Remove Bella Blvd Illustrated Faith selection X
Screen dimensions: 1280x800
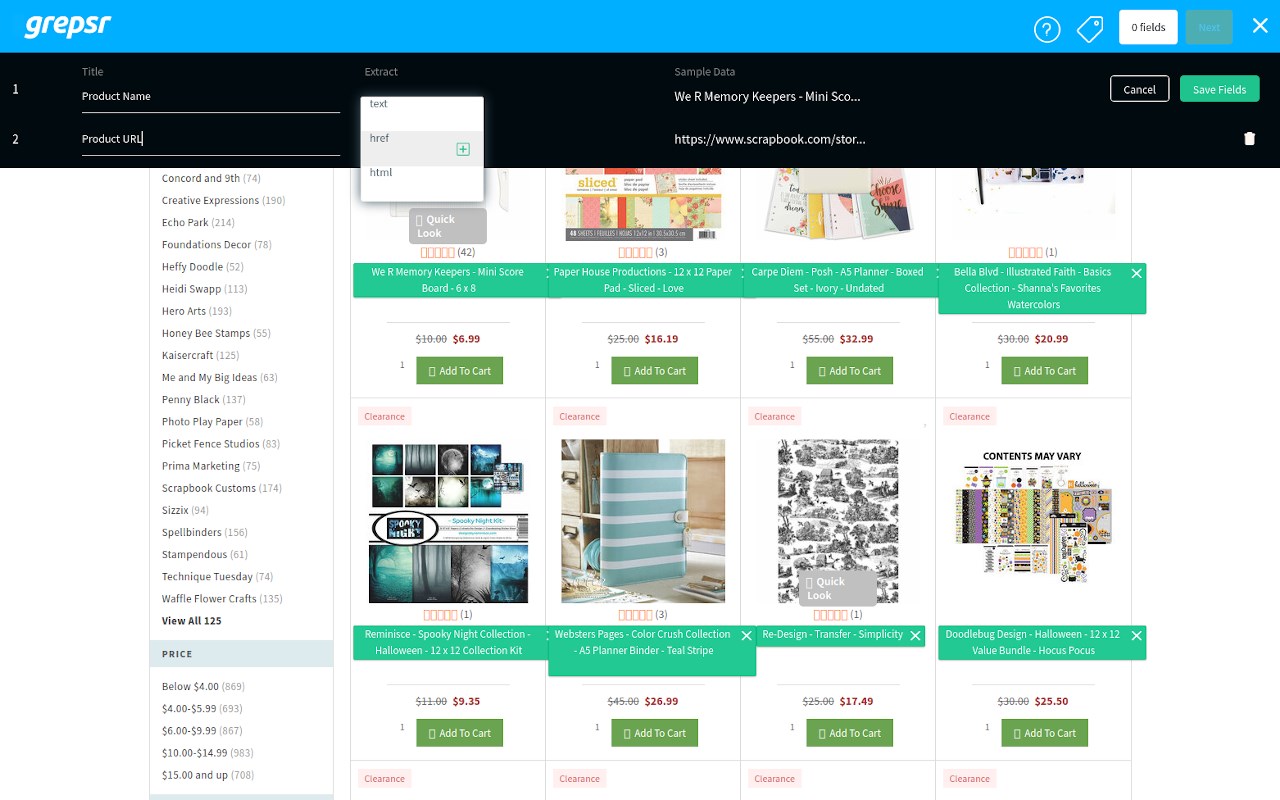(x=1136, y=273)
